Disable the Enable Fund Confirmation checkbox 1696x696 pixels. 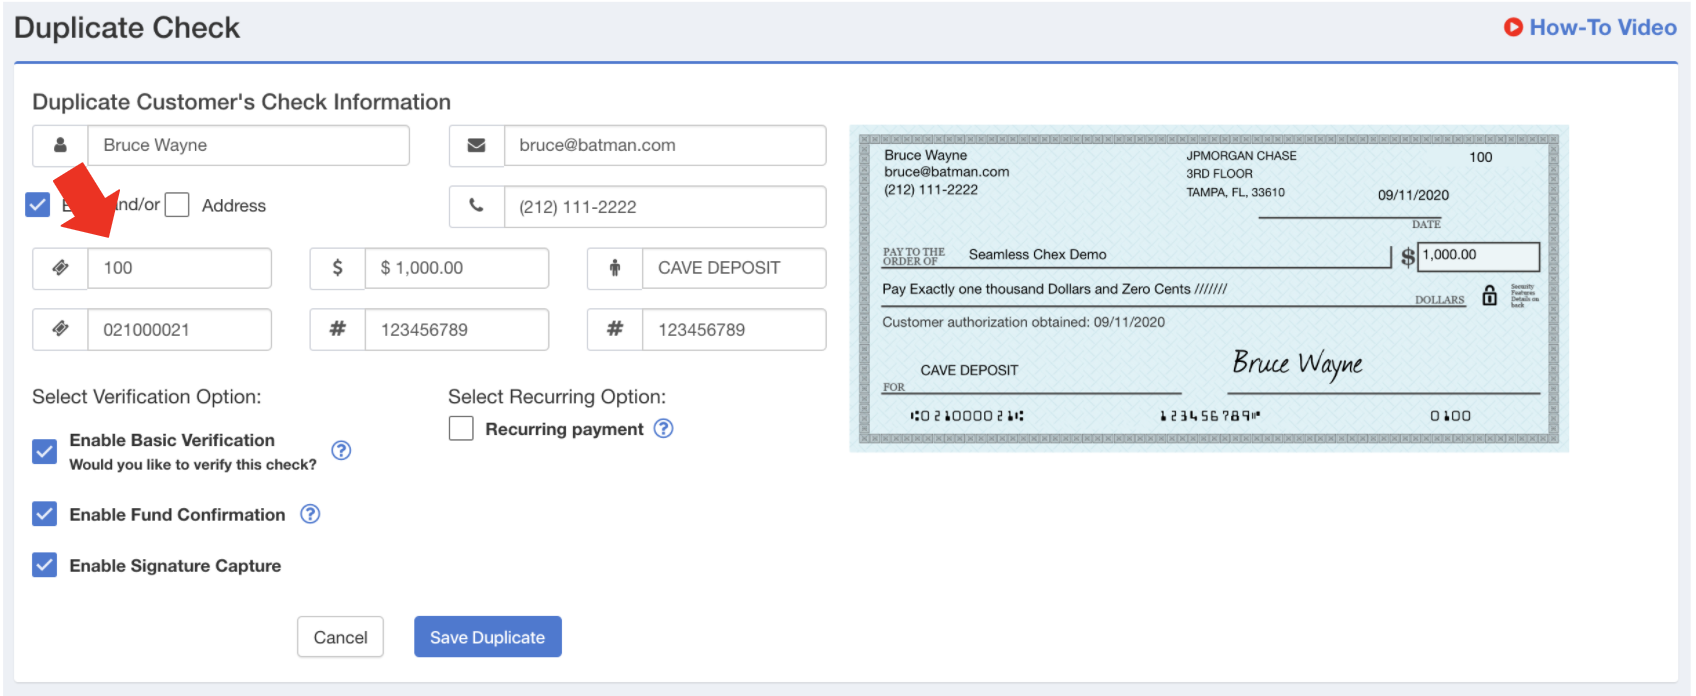coord(45,514)
